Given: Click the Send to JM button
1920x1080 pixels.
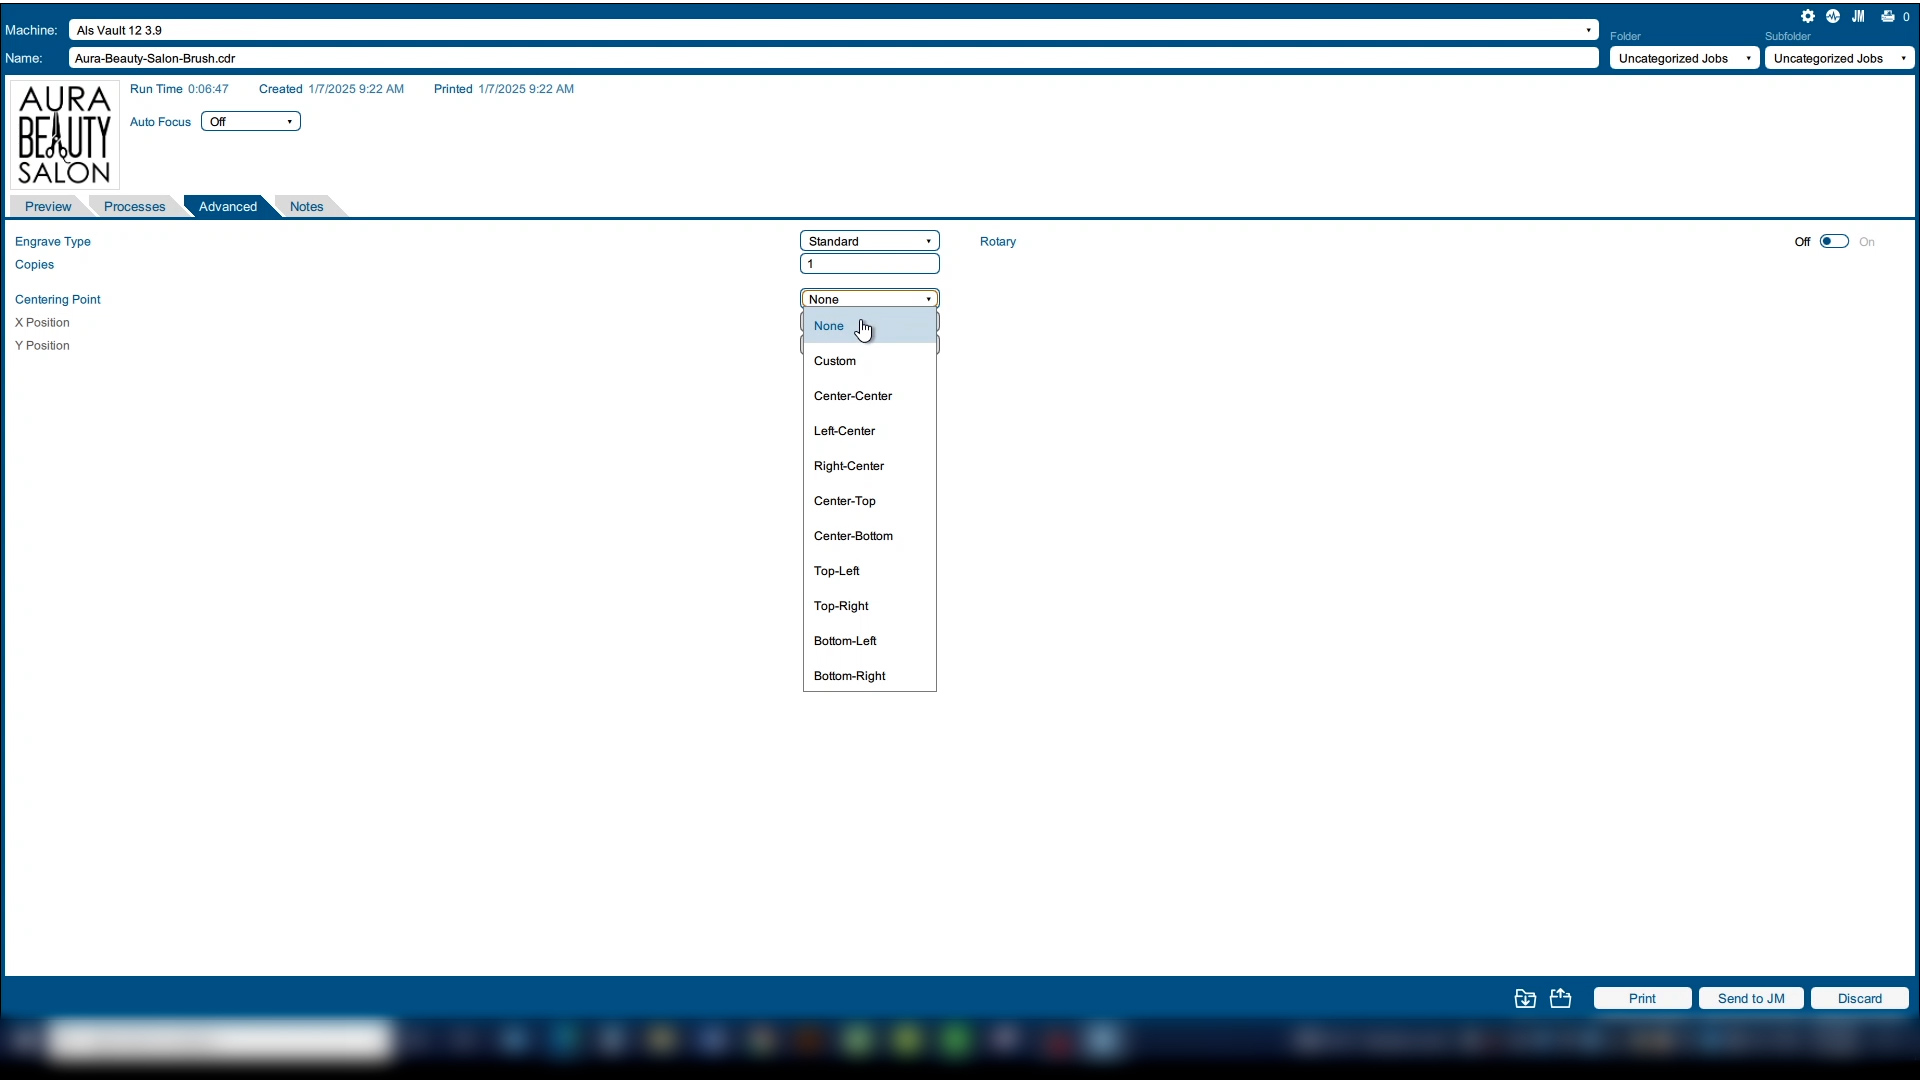Looking at the screenshot, I should (x=1750, y=998).
